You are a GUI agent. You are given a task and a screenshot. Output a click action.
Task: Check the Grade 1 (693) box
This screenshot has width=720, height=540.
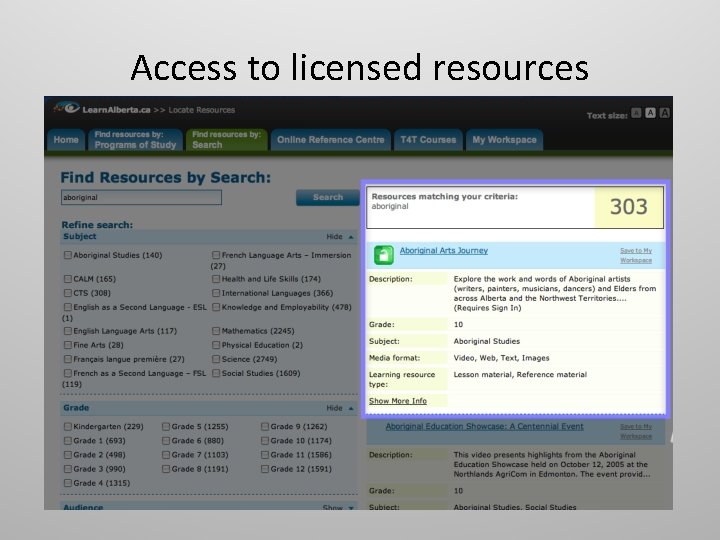(x=68, y=441)
